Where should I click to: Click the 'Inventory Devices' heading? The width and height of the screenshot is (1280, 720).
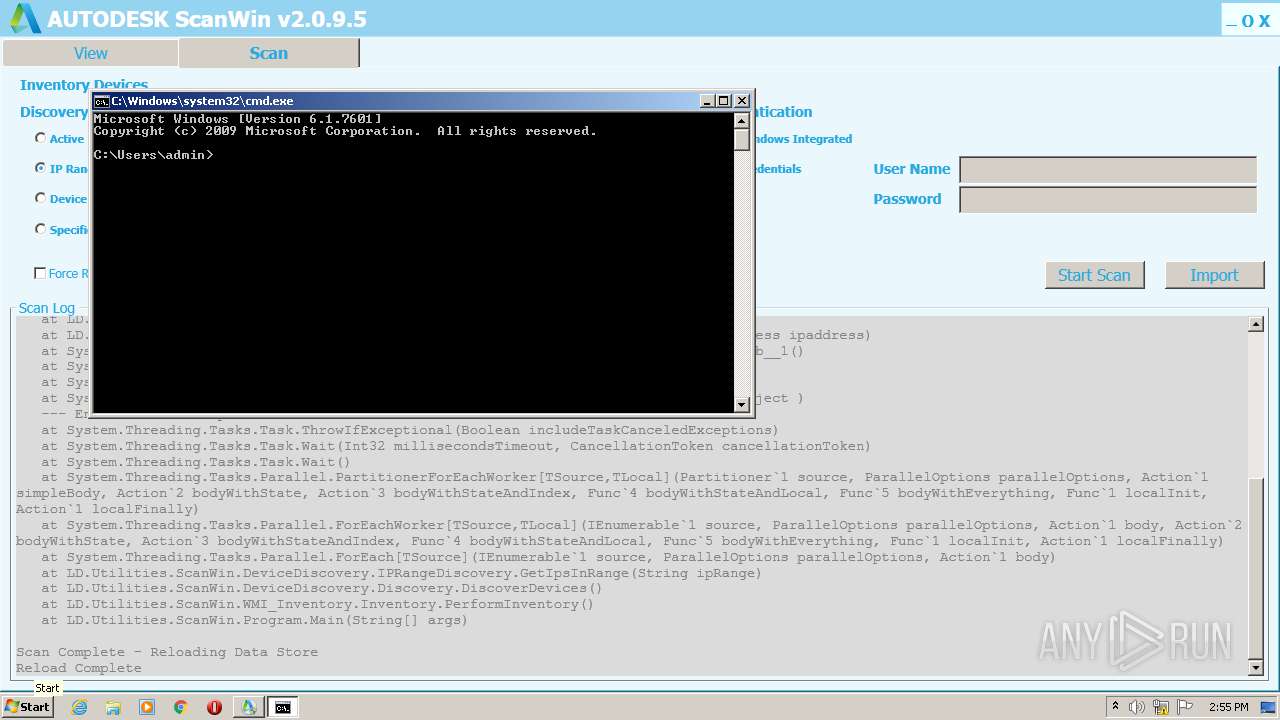tap(84, 85)
